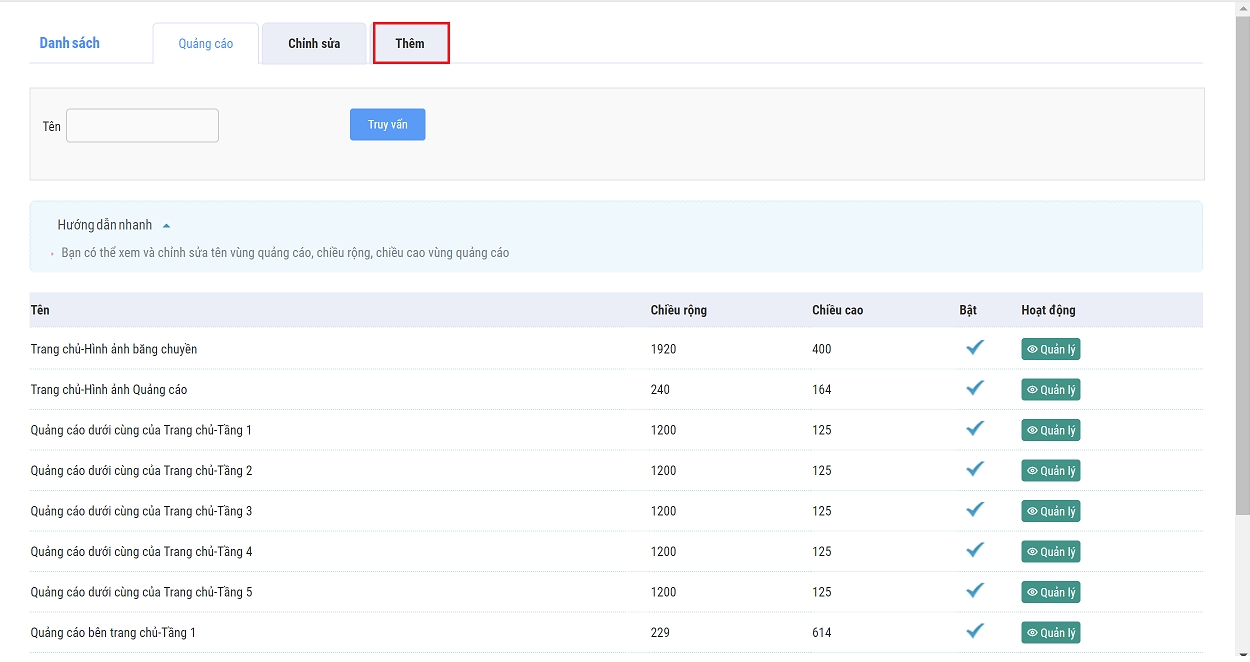Open Quản lý for Trang chủ-Tầng 2 row
Image resolution: width=1250 pixels, height=662 pixels.
coord(1050,471)
